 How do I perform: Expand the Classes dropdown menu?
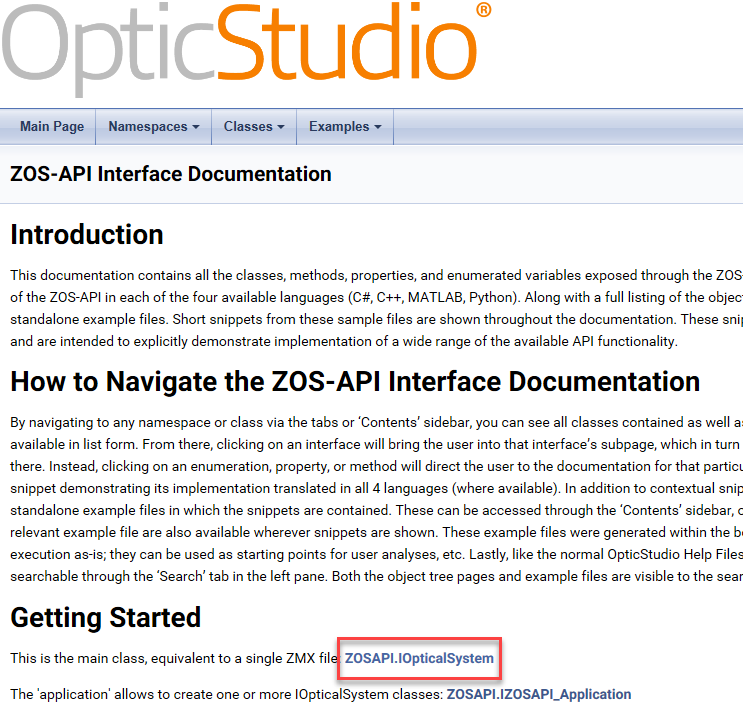click(x=254, y=127)
